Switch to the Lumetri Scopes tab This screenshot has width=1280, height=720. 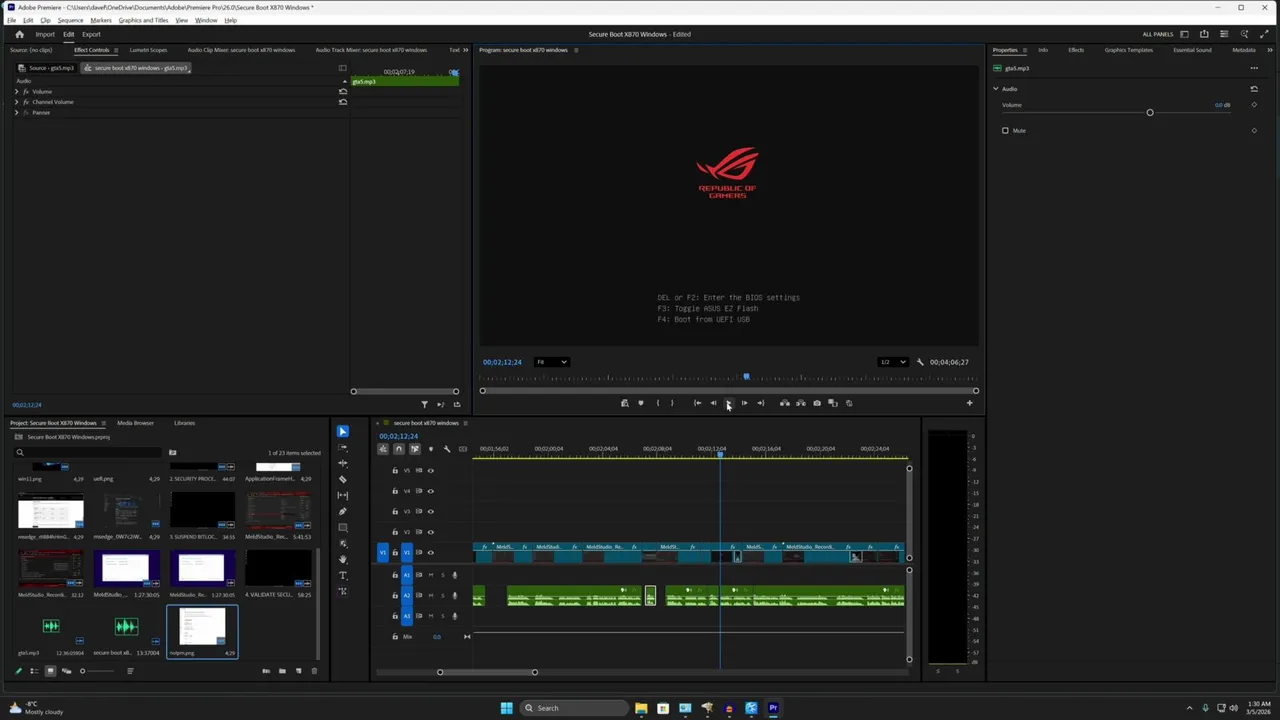148,50
